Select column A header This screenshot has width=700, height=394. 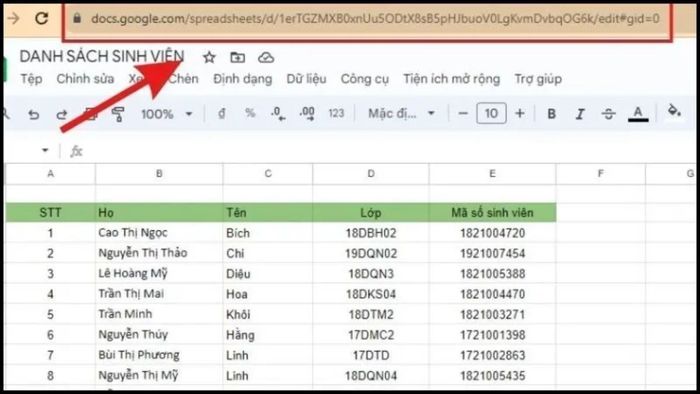tap(50, 174)
